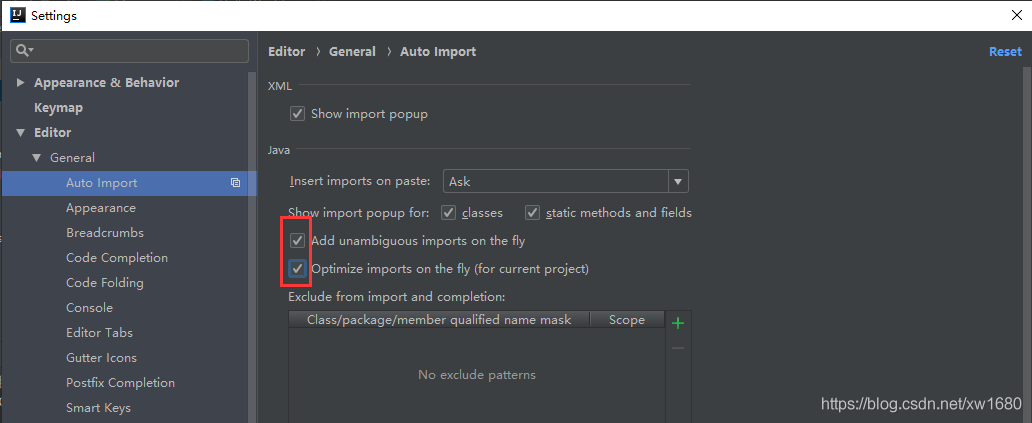The image size is (1032, 423).
Task: Uncheck Add unambiguous imports on the fly
Action: coord(298,241)
